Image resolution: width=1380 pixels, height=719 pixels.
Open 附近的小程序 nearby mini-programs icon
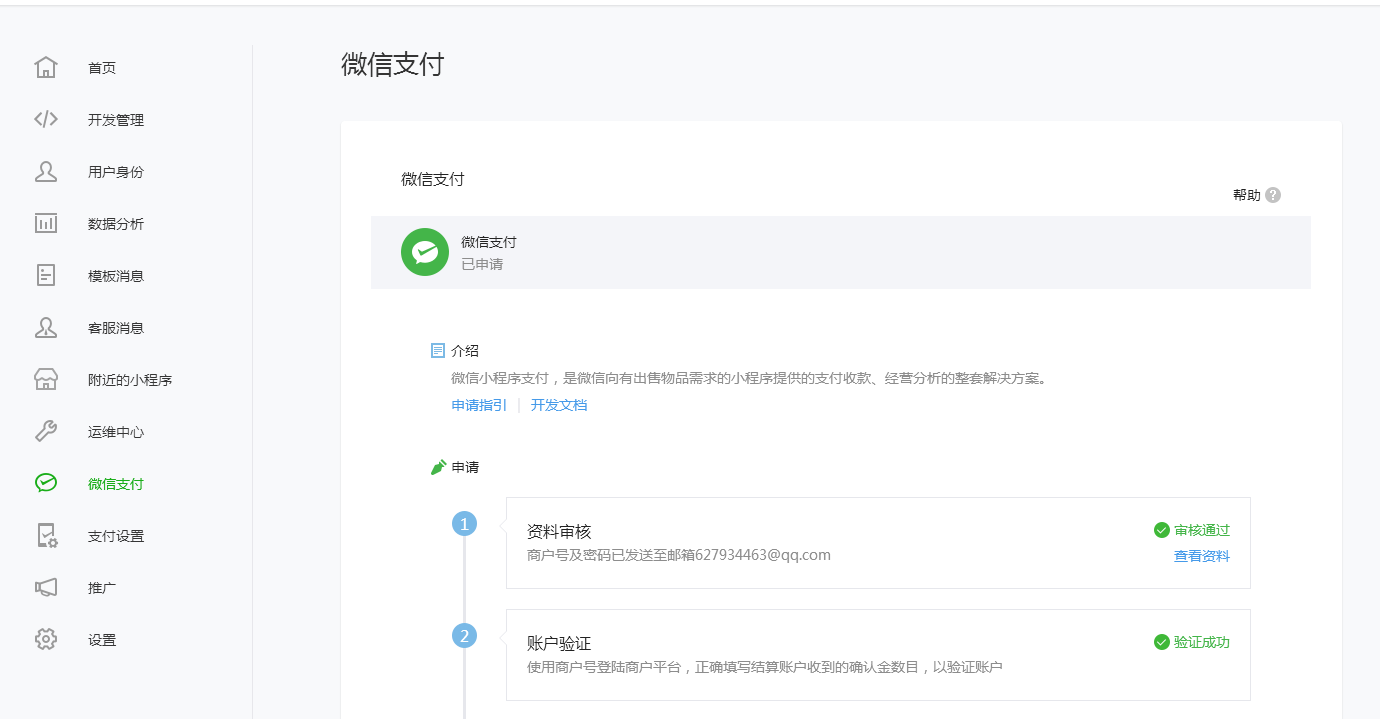[46, 379]
